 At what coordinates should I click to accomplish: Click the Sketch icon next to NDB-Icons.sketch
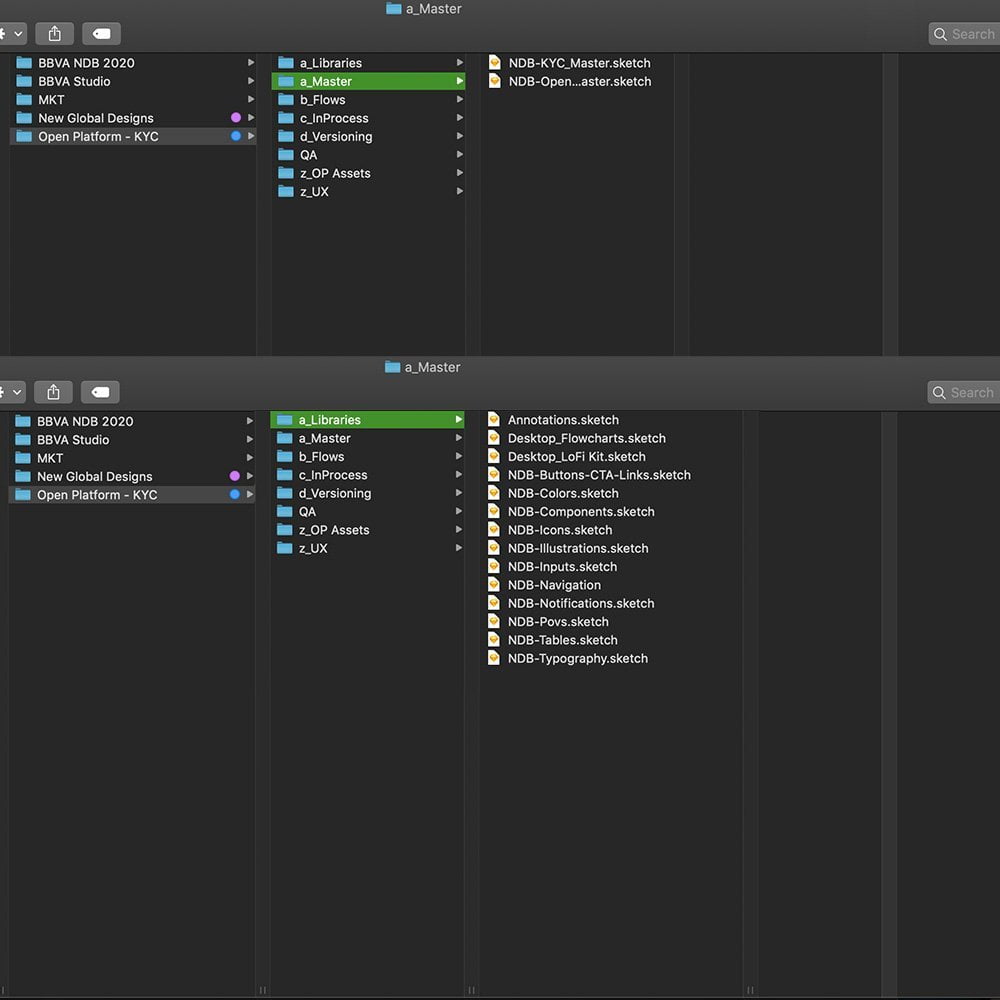pyautogui.click(x=494, y=530)
